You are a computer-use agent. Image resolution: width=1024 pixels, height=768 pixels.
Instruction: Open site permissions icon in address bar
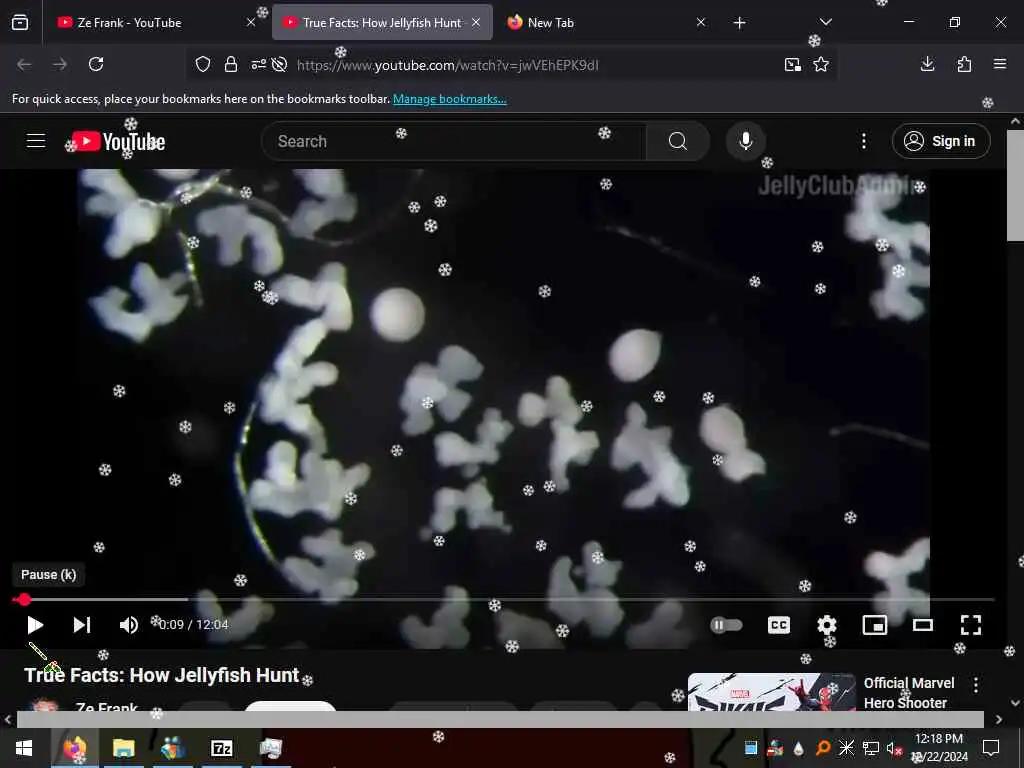259,65
